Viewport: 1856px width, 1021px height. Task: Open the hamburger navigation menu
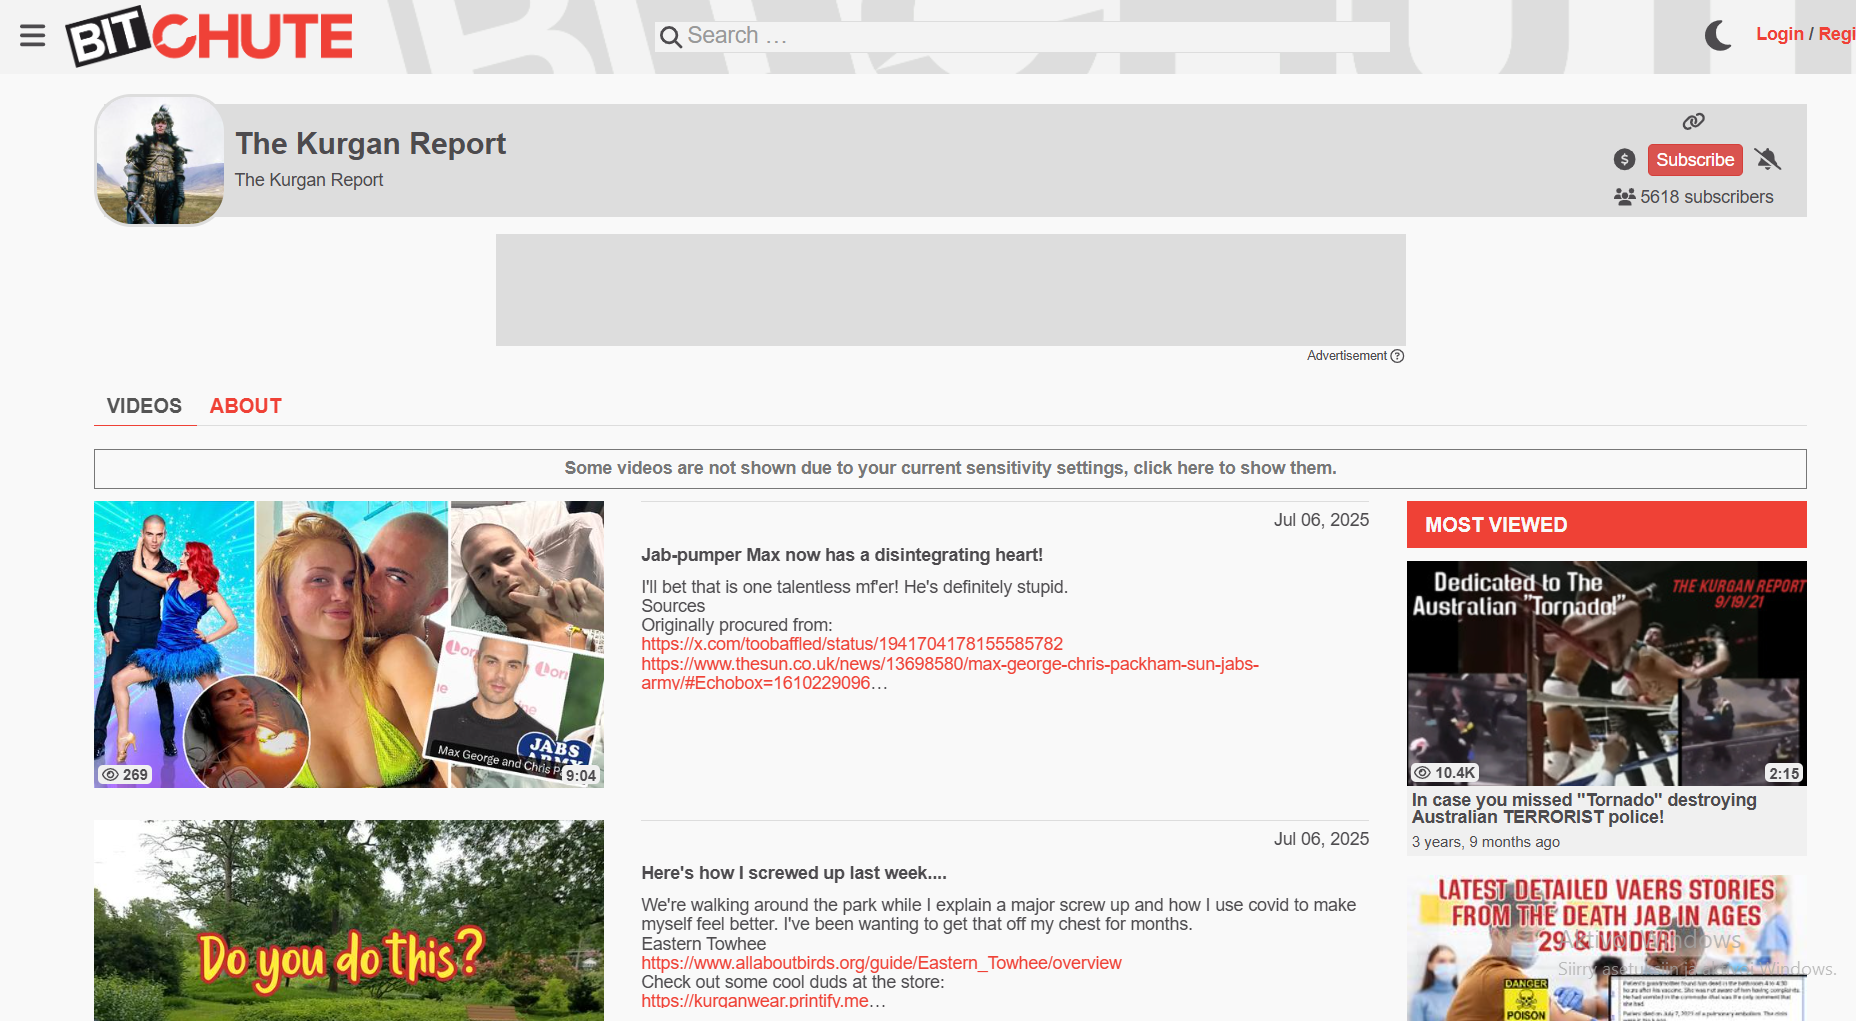[32, 36]
